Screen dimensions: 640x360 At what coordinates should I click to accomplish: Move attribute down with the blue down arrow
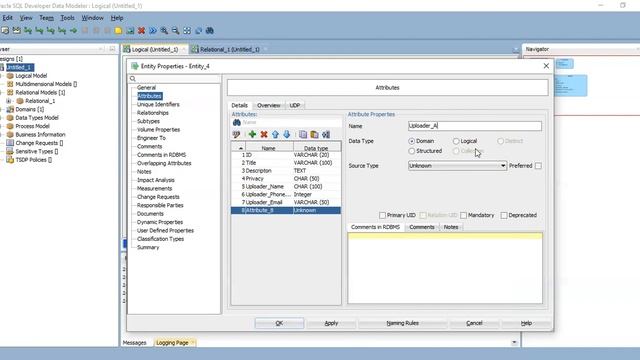tap(287, 134)
